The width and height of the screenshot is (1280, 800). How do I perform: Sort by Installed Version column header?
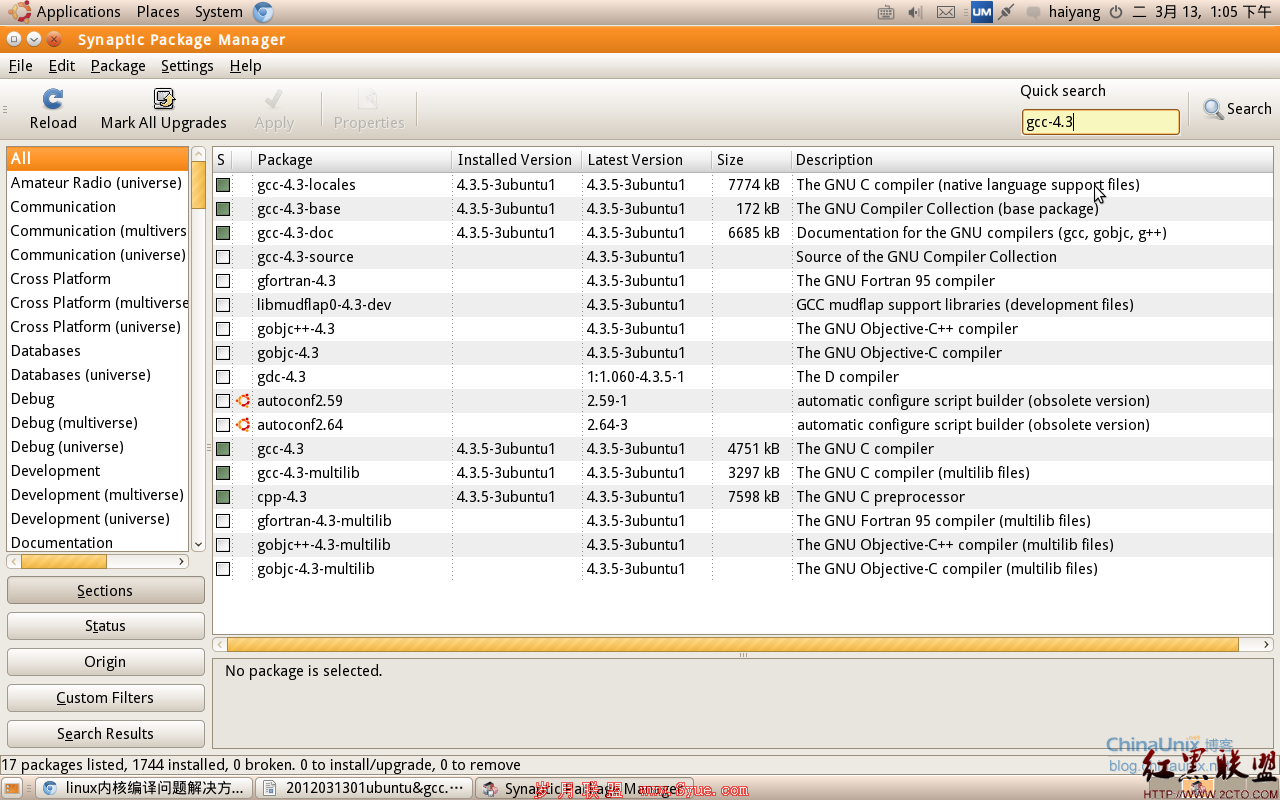click(517, 160)
